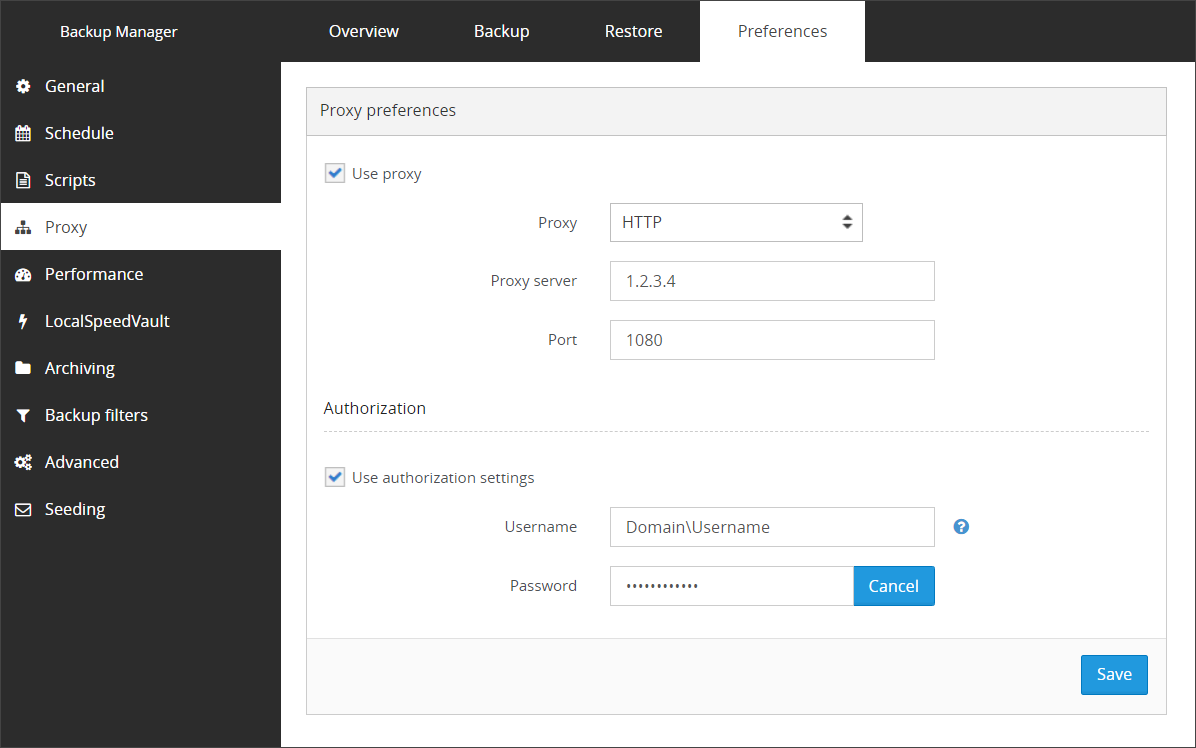The width and height of the screenshot is (1196, 748).
Task: Click the LocalSpeedVault lightning bolt icon
Action: [x=23, y=322]
